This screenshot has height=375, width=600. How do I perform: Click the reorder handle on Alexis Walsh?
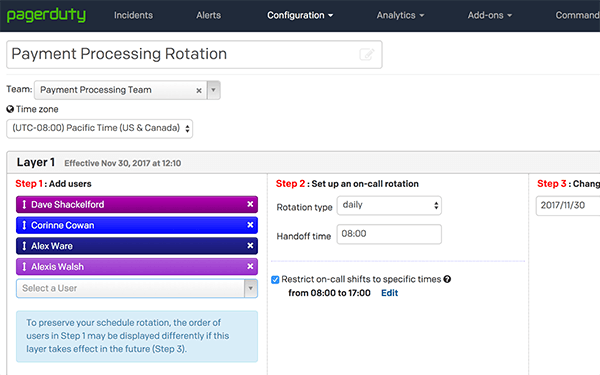(x=24, y=266)
